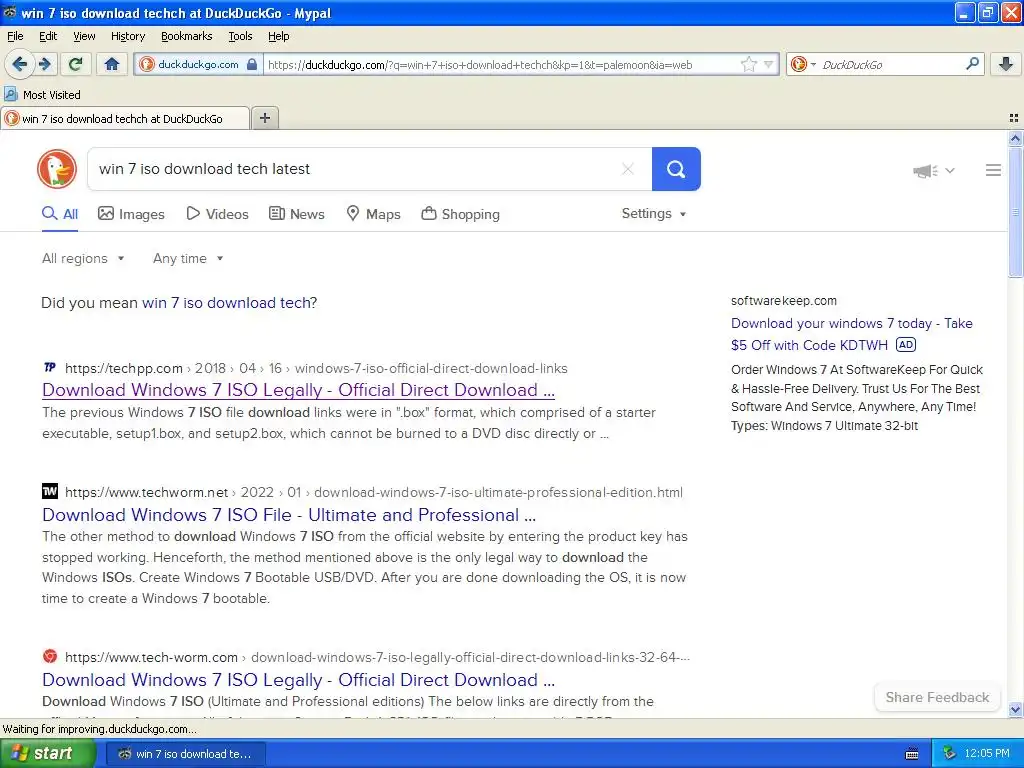The width and height of the screenshot is (1024, 768).
Task: Open the View menu
Action: tap(84, 36)
